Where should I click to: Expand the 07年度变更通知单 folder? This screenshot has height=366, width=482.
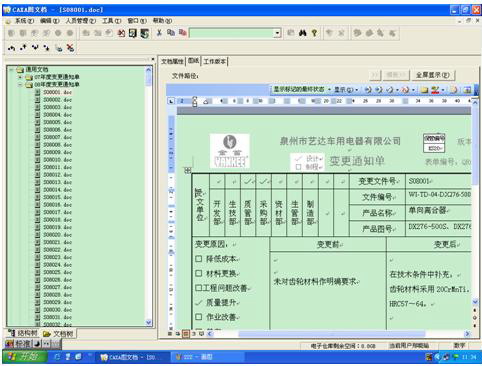tap(20, 77)
